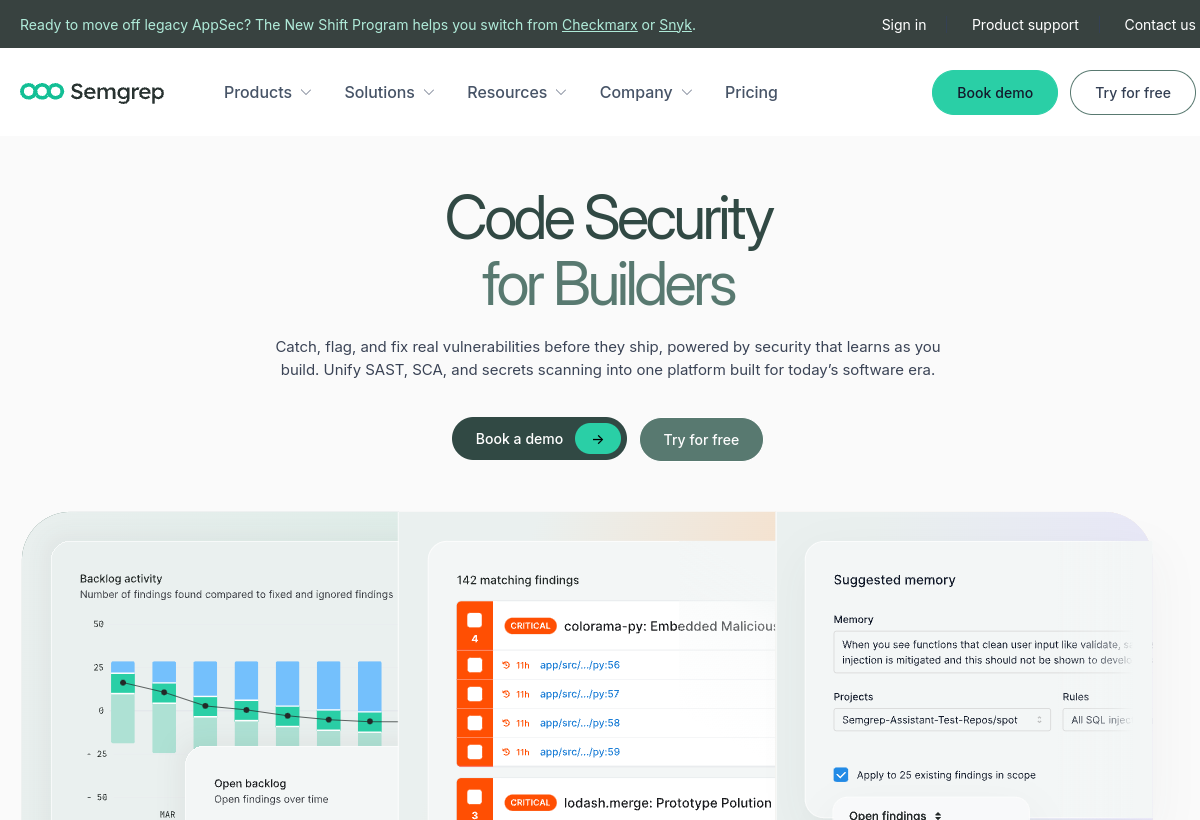Open the Open findings selector
Viewport: 1200px width, 820px height.
[x=896, y=815]
